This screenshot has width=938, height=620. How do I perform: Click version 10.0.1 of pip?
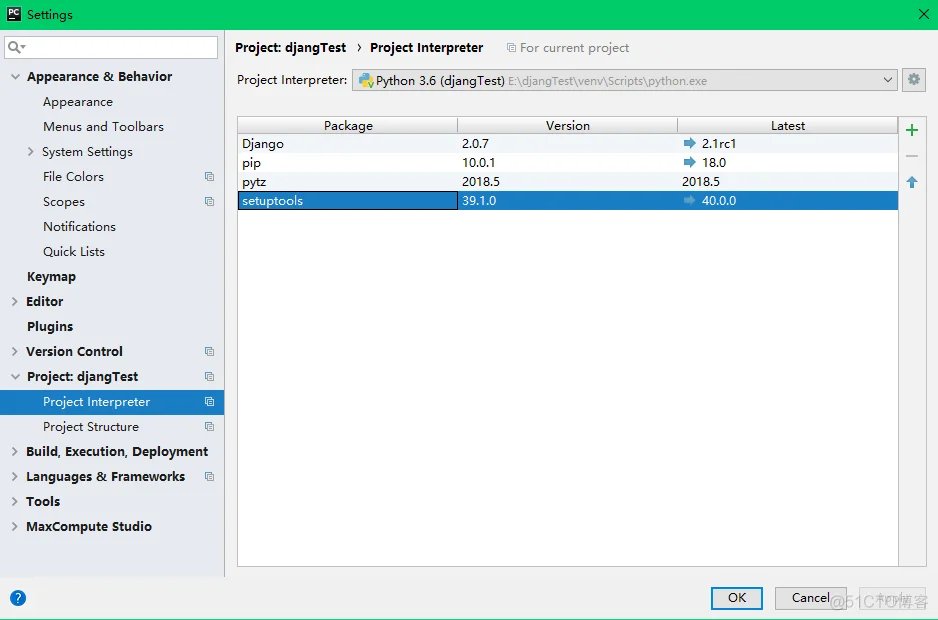(x=478, y=163)
